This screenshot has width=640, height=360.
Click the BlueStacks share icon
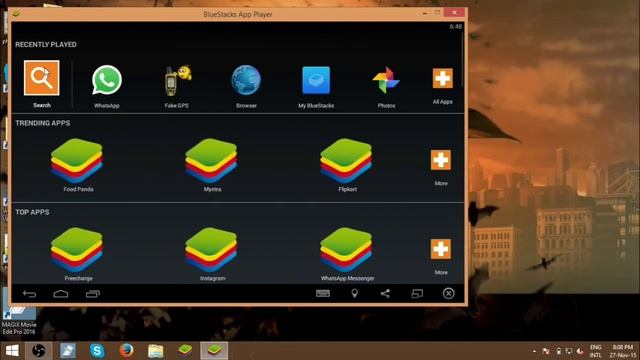click(x=385, y=293)
